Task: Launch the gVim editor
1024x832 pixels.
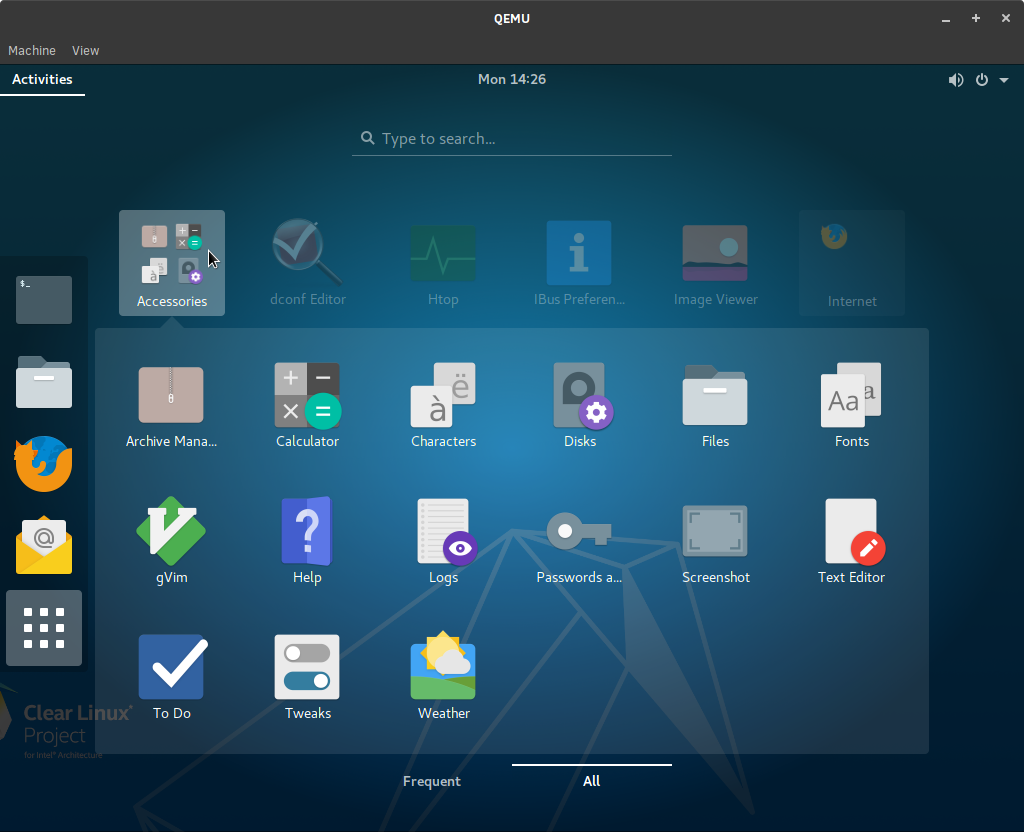Action: (171, 541)
